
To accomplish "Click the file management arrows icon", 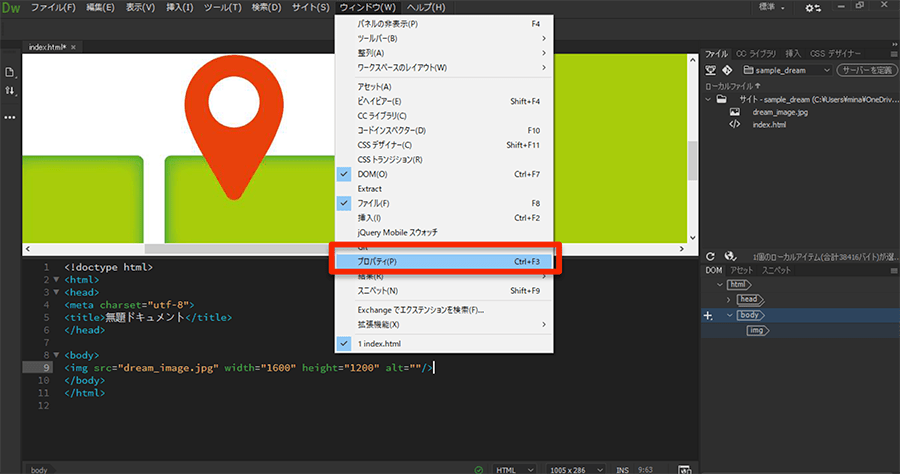I will click(10, 91).
